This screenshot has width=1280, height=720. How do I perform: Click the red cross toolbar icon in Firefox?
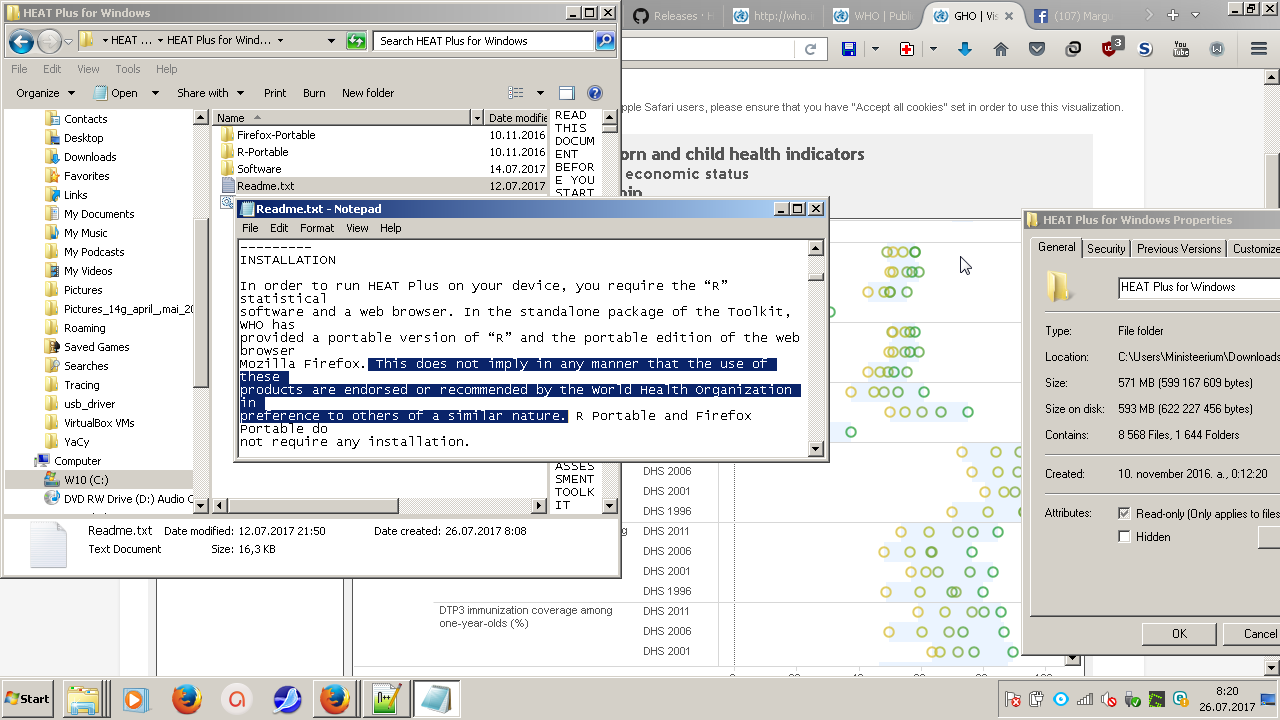coord(907,49)
